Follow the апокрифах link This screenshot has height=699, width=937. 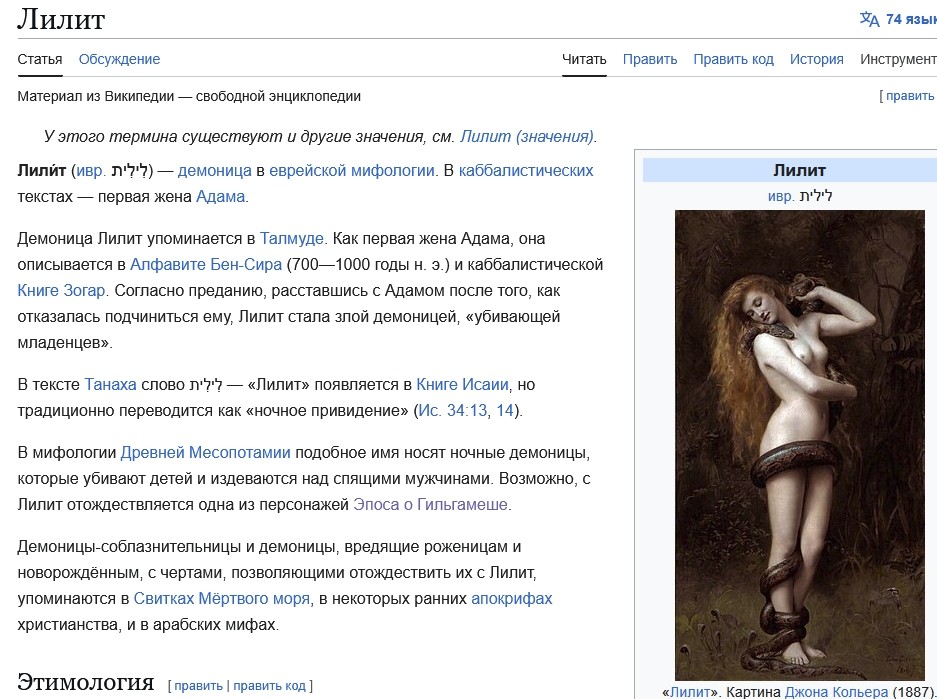point(512,598)
